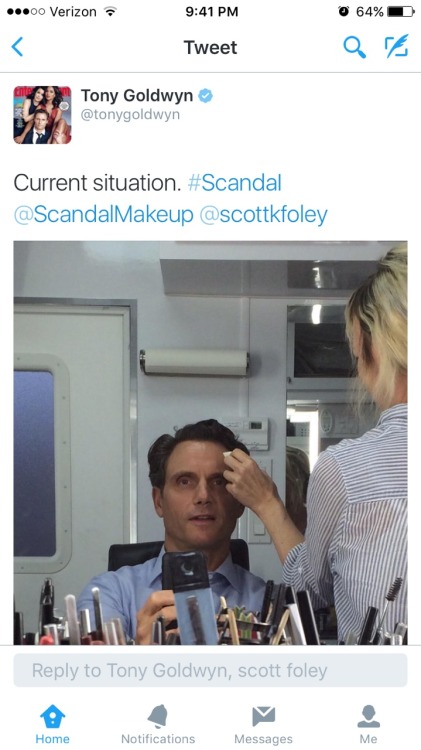Tap the Reply to Tony Goldwyn field
Image resolution: width=421 pixels, height=750 pixels.
pos(210,671)
